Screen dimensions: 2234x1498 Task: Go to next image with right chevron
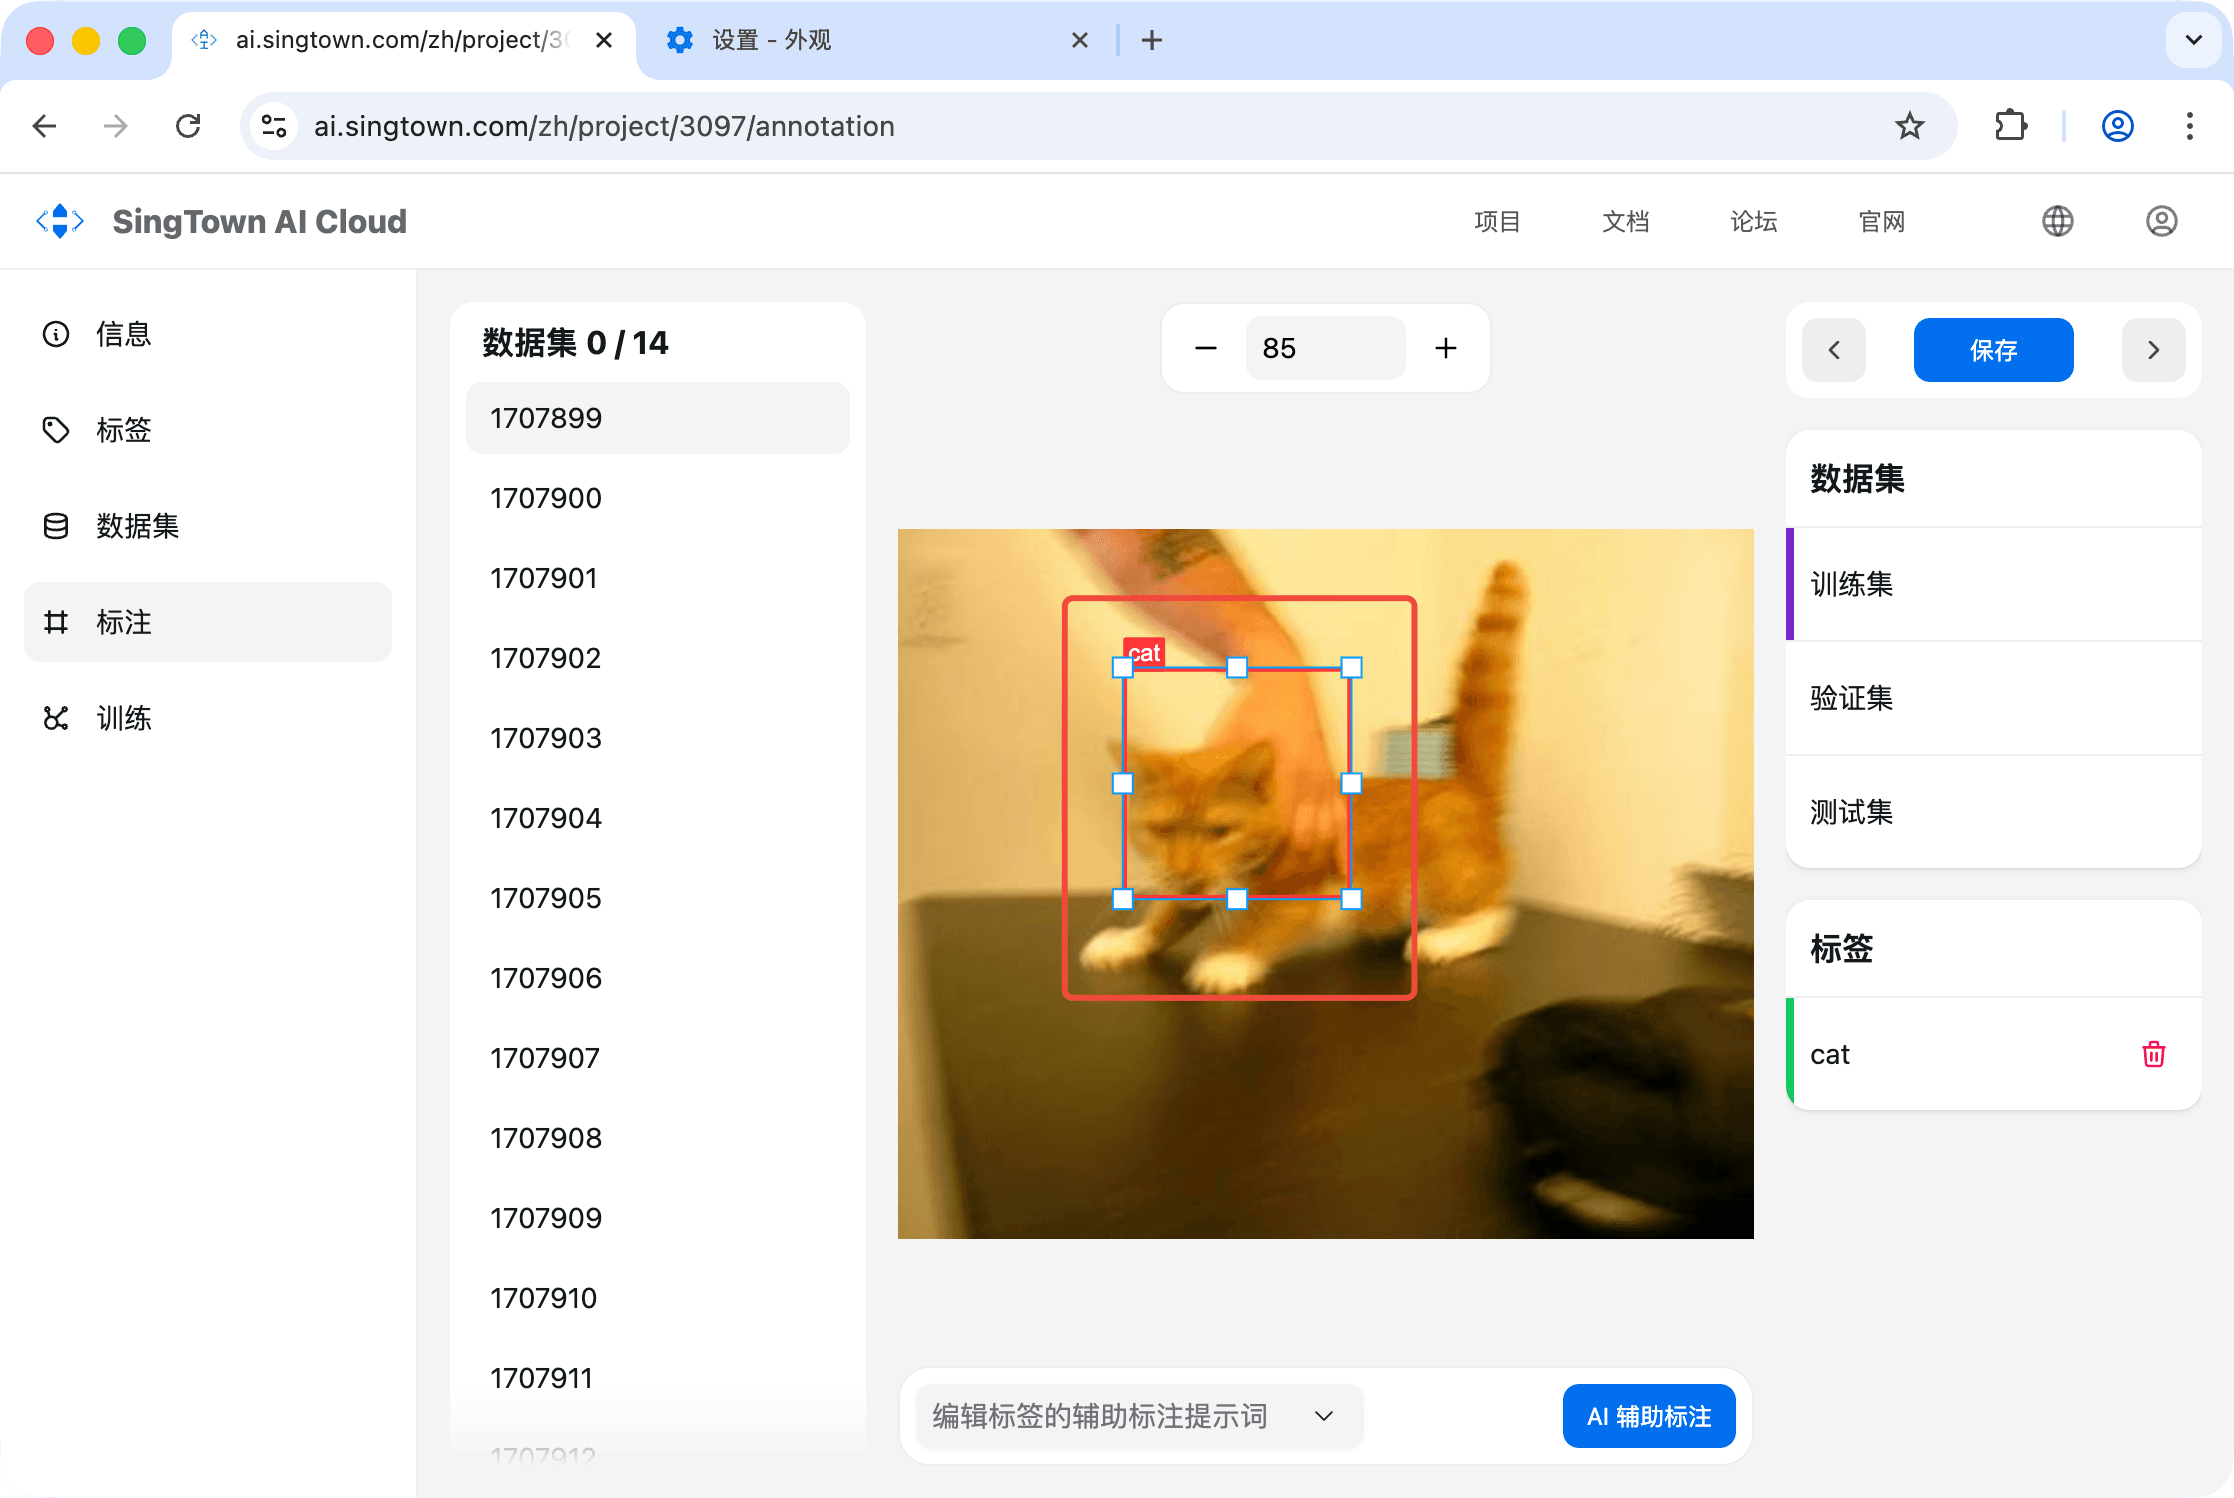(x=2153, y=350)
